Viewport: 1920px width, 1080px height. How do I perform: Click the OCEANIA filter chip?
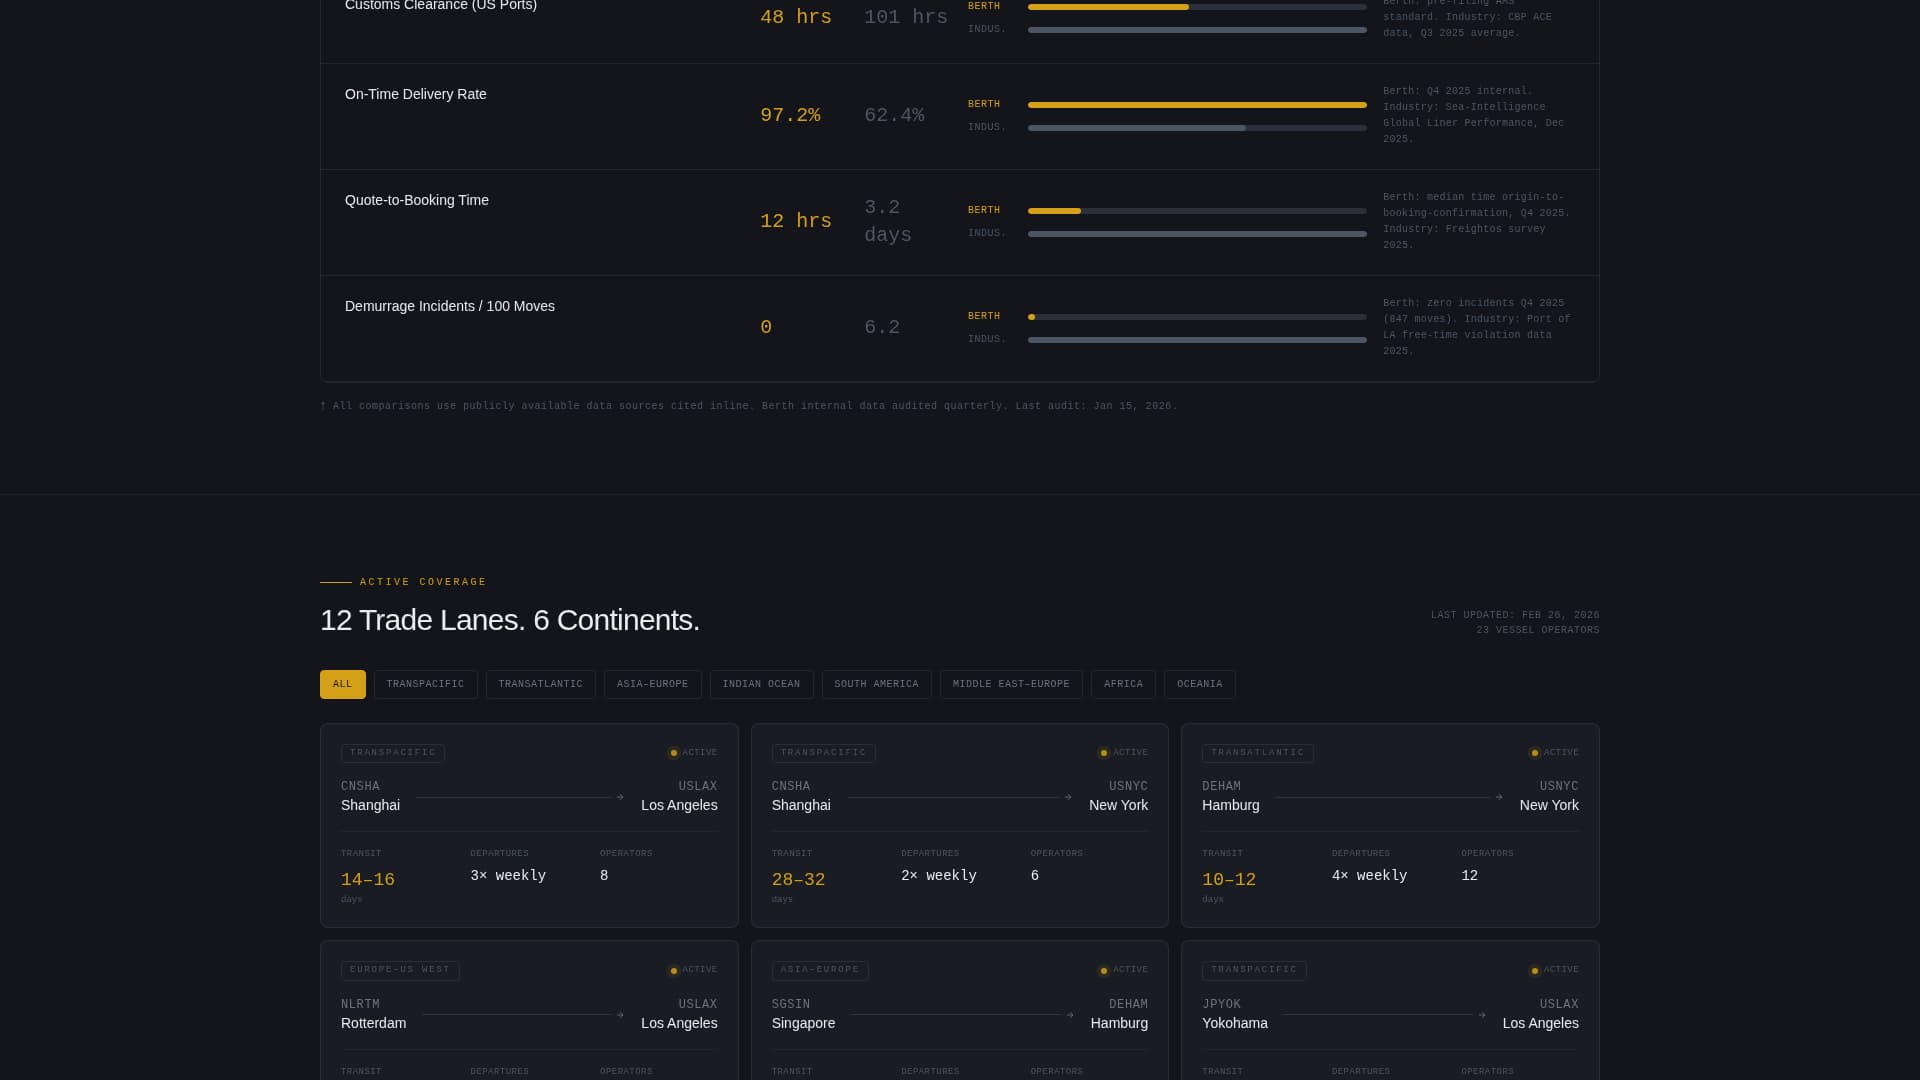click(1199, 684)
